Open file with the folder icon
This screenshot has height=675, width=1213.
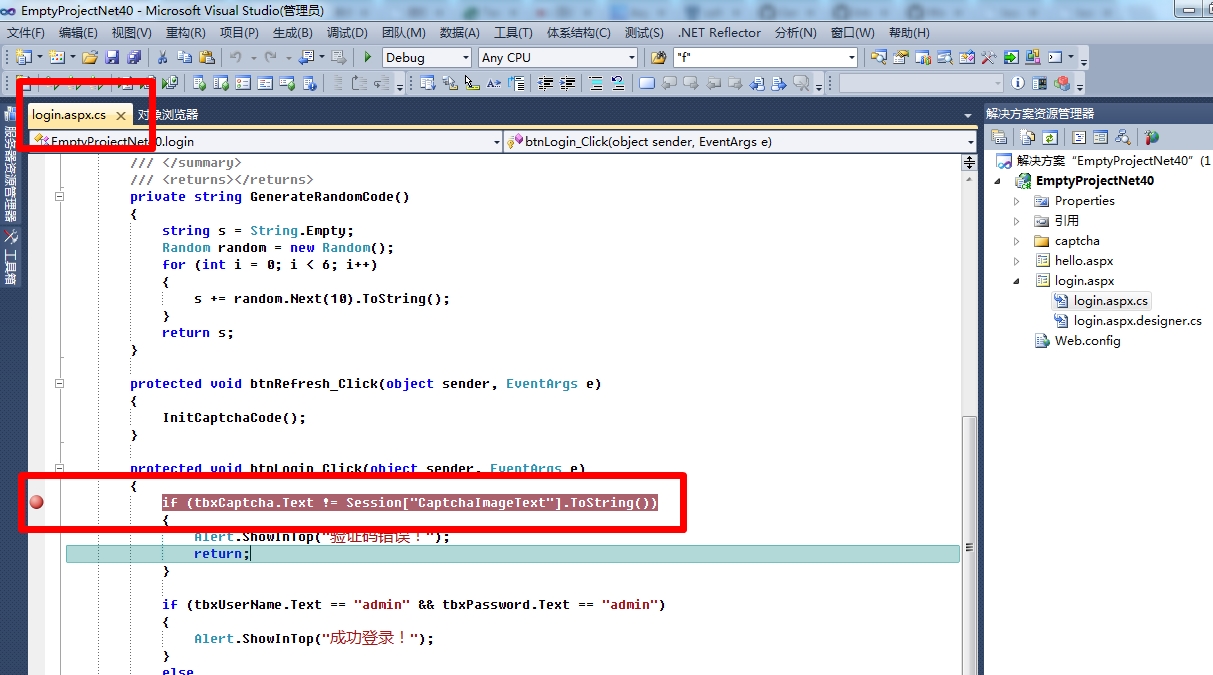[90, 57]
